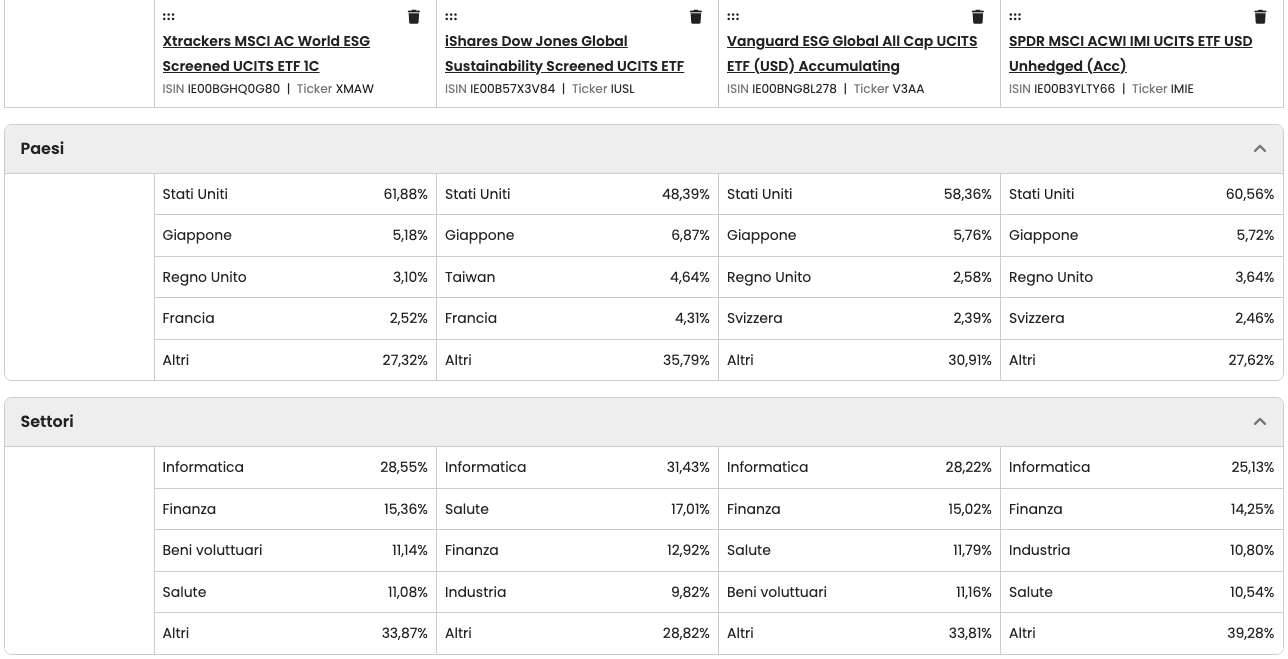
Task: Grab the drag handle above Xtrackers ETF
Action: (x=169, y=17)
